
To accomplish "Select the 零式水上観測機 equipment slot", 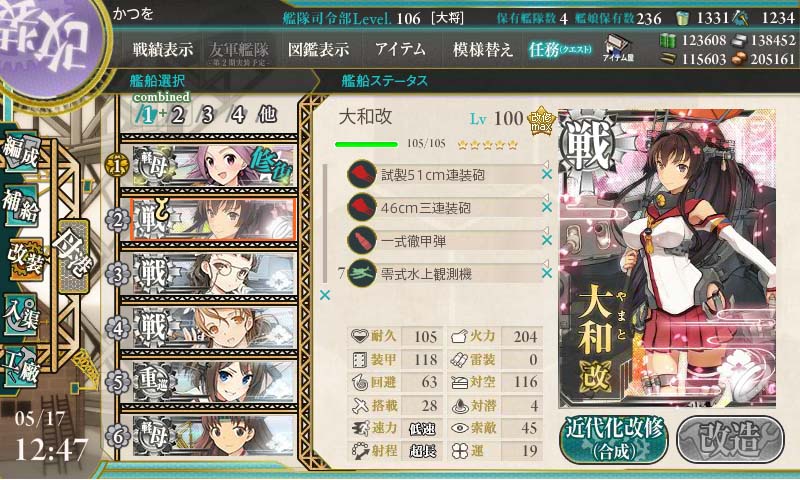I will pos(444,274).
